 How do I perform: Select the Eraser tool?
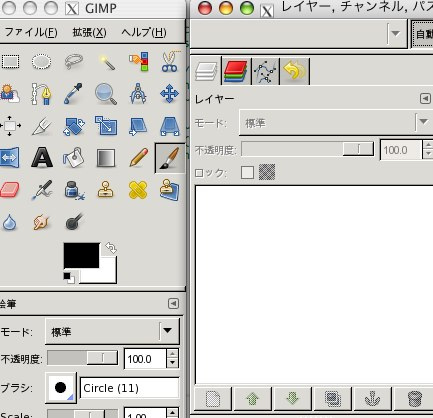pyautogui.click(x=9, y=190)
